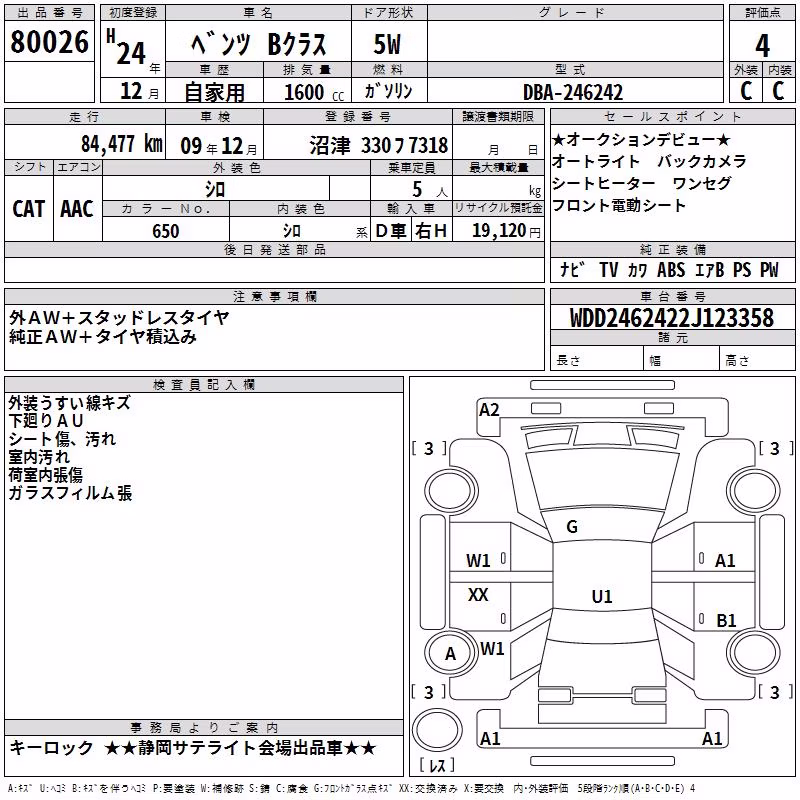Click the B1 mark on right rear door
800x800 pixels.
tap(726, 620)
